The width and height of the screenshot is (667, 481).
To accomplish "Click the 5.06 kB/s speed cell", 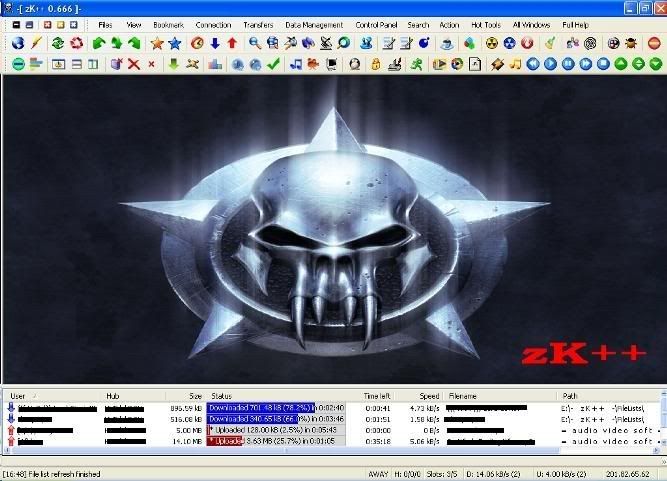I will click(x=424, y=441).
